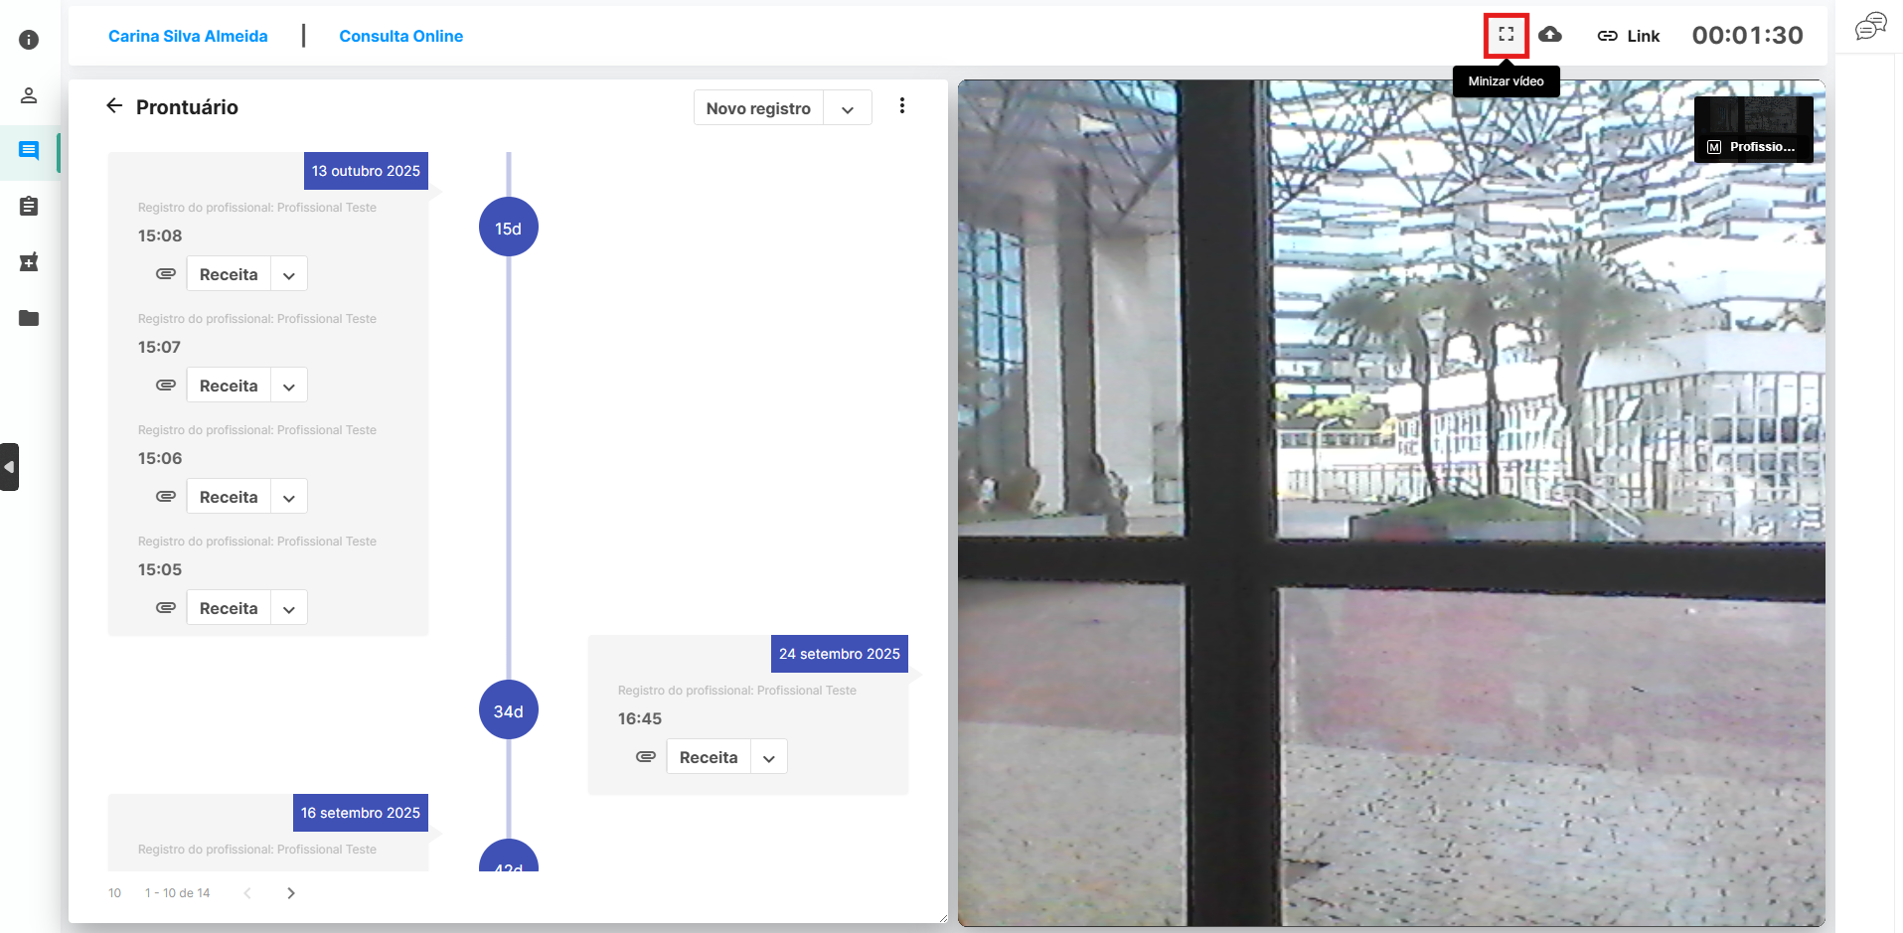Screen dimensions: 1903x933
Task: Click the Novo registro button
Action: (758, 108)
